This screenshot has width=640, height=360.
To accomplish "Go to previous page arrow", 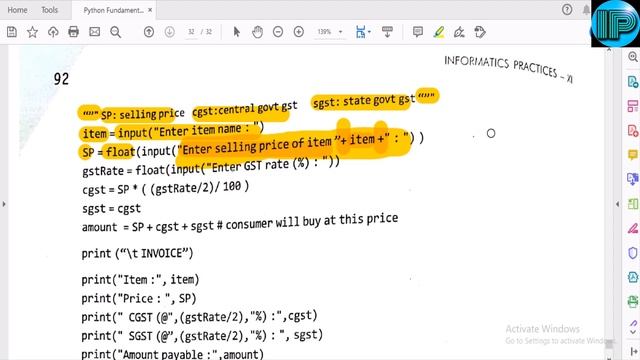I will tap(149, 32).
